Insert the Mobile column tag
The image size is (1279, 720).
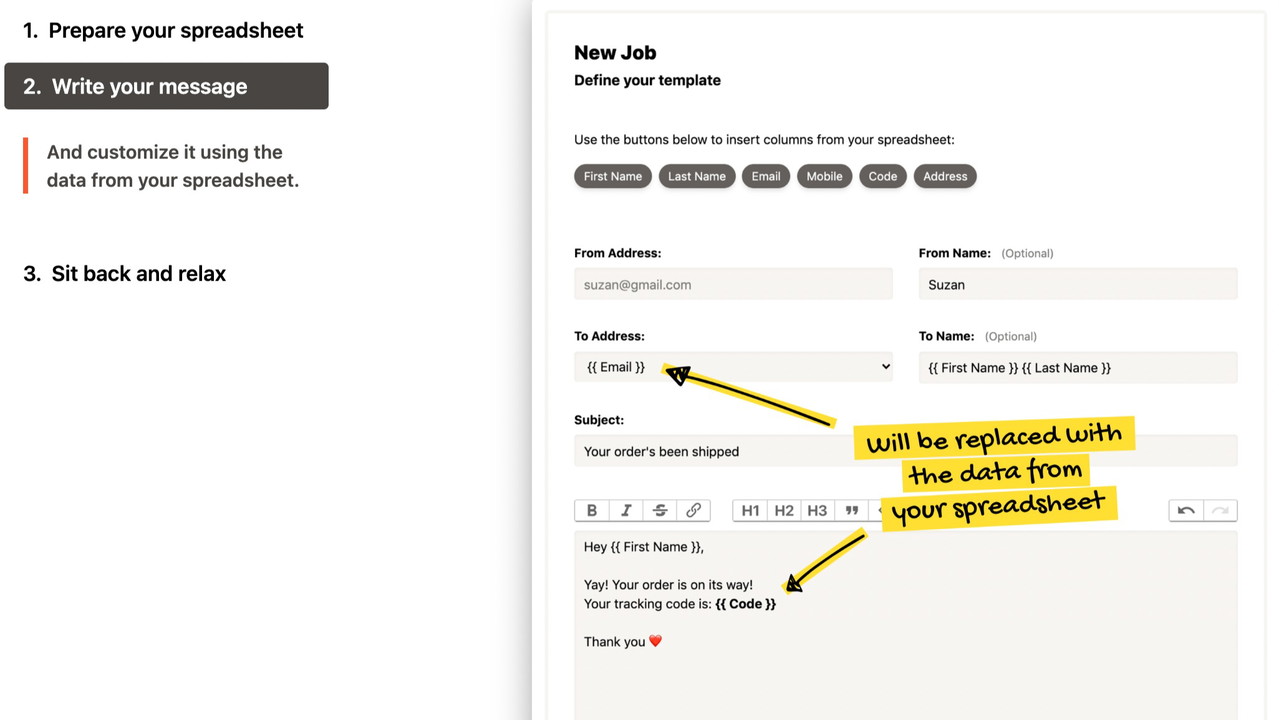click(824, 176)
